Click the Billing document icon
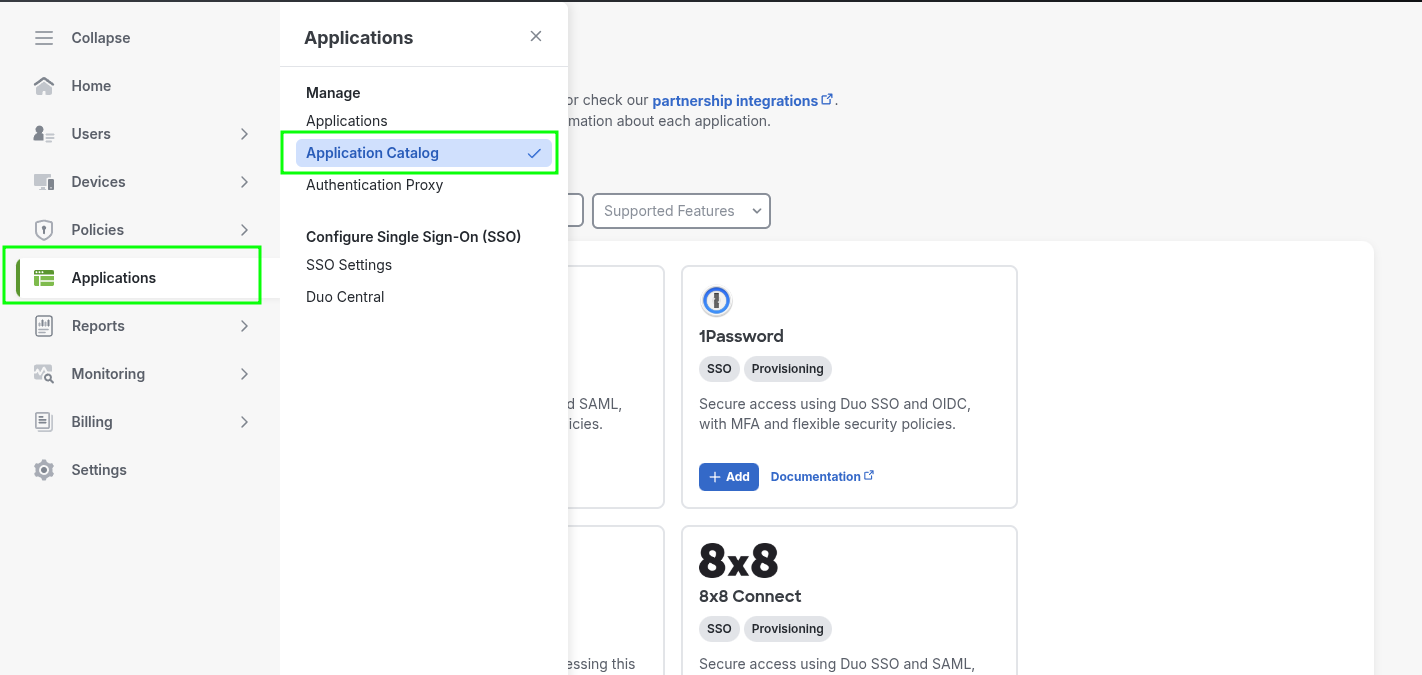 [x=44, y=422]
